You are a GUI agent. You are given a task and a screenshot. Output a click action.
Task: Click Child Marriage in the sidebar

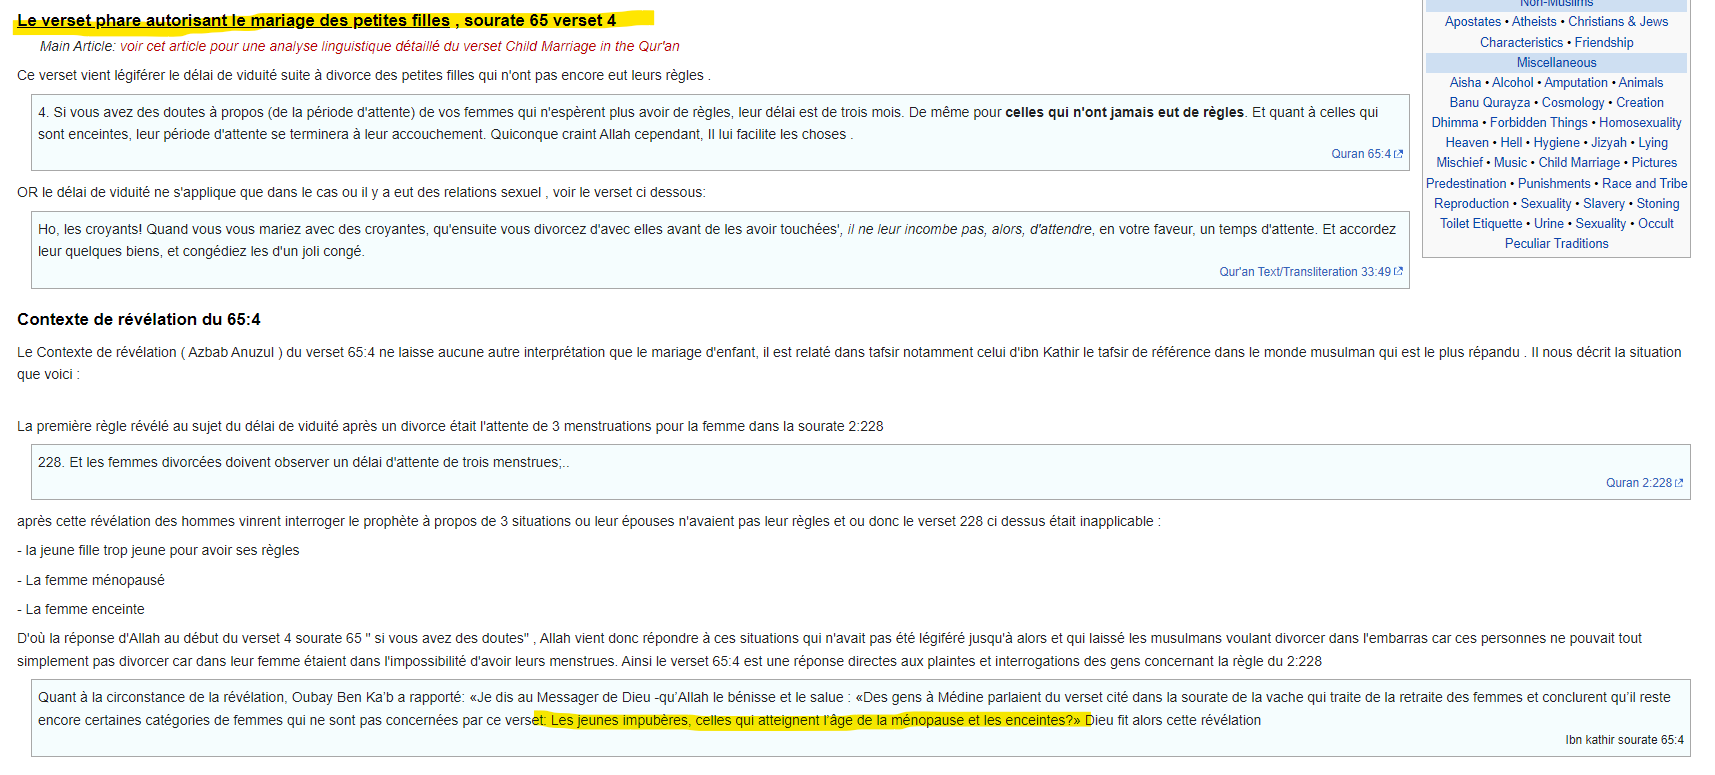(1578, 162)
